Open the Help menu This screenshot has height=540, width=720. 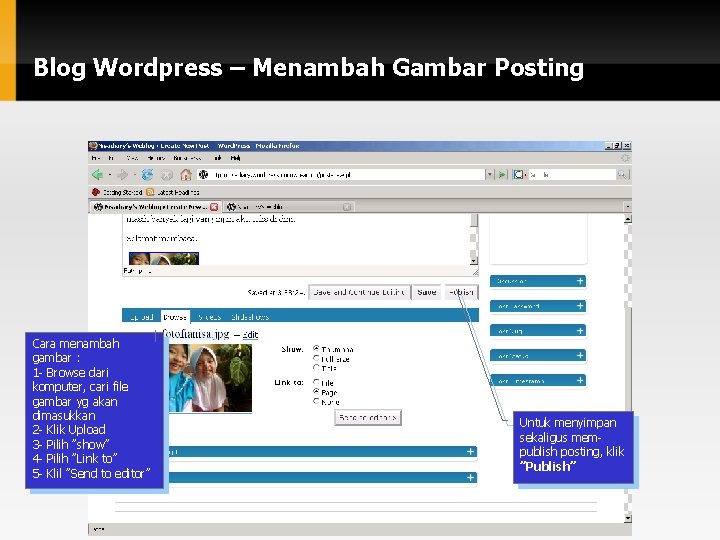point(236,158)
